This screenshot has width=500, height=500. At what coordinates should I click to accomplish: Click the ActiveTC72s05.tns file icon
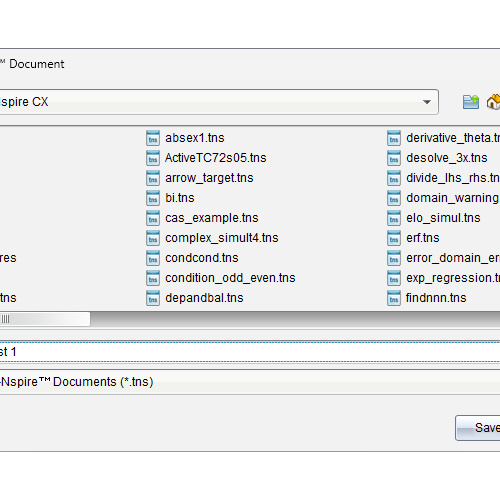(x=153, y=158)
